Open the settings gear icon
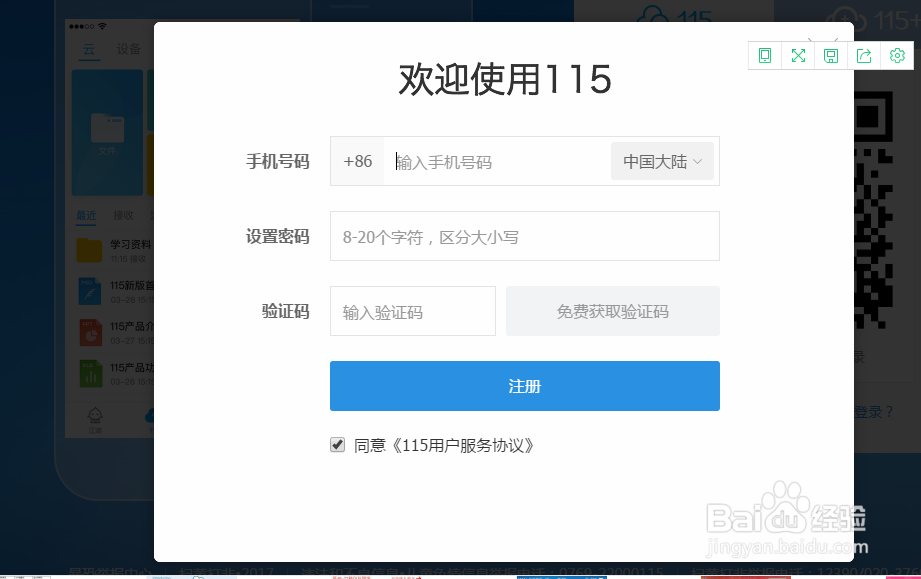The image size is (921, 579). [x=897, y=56]
